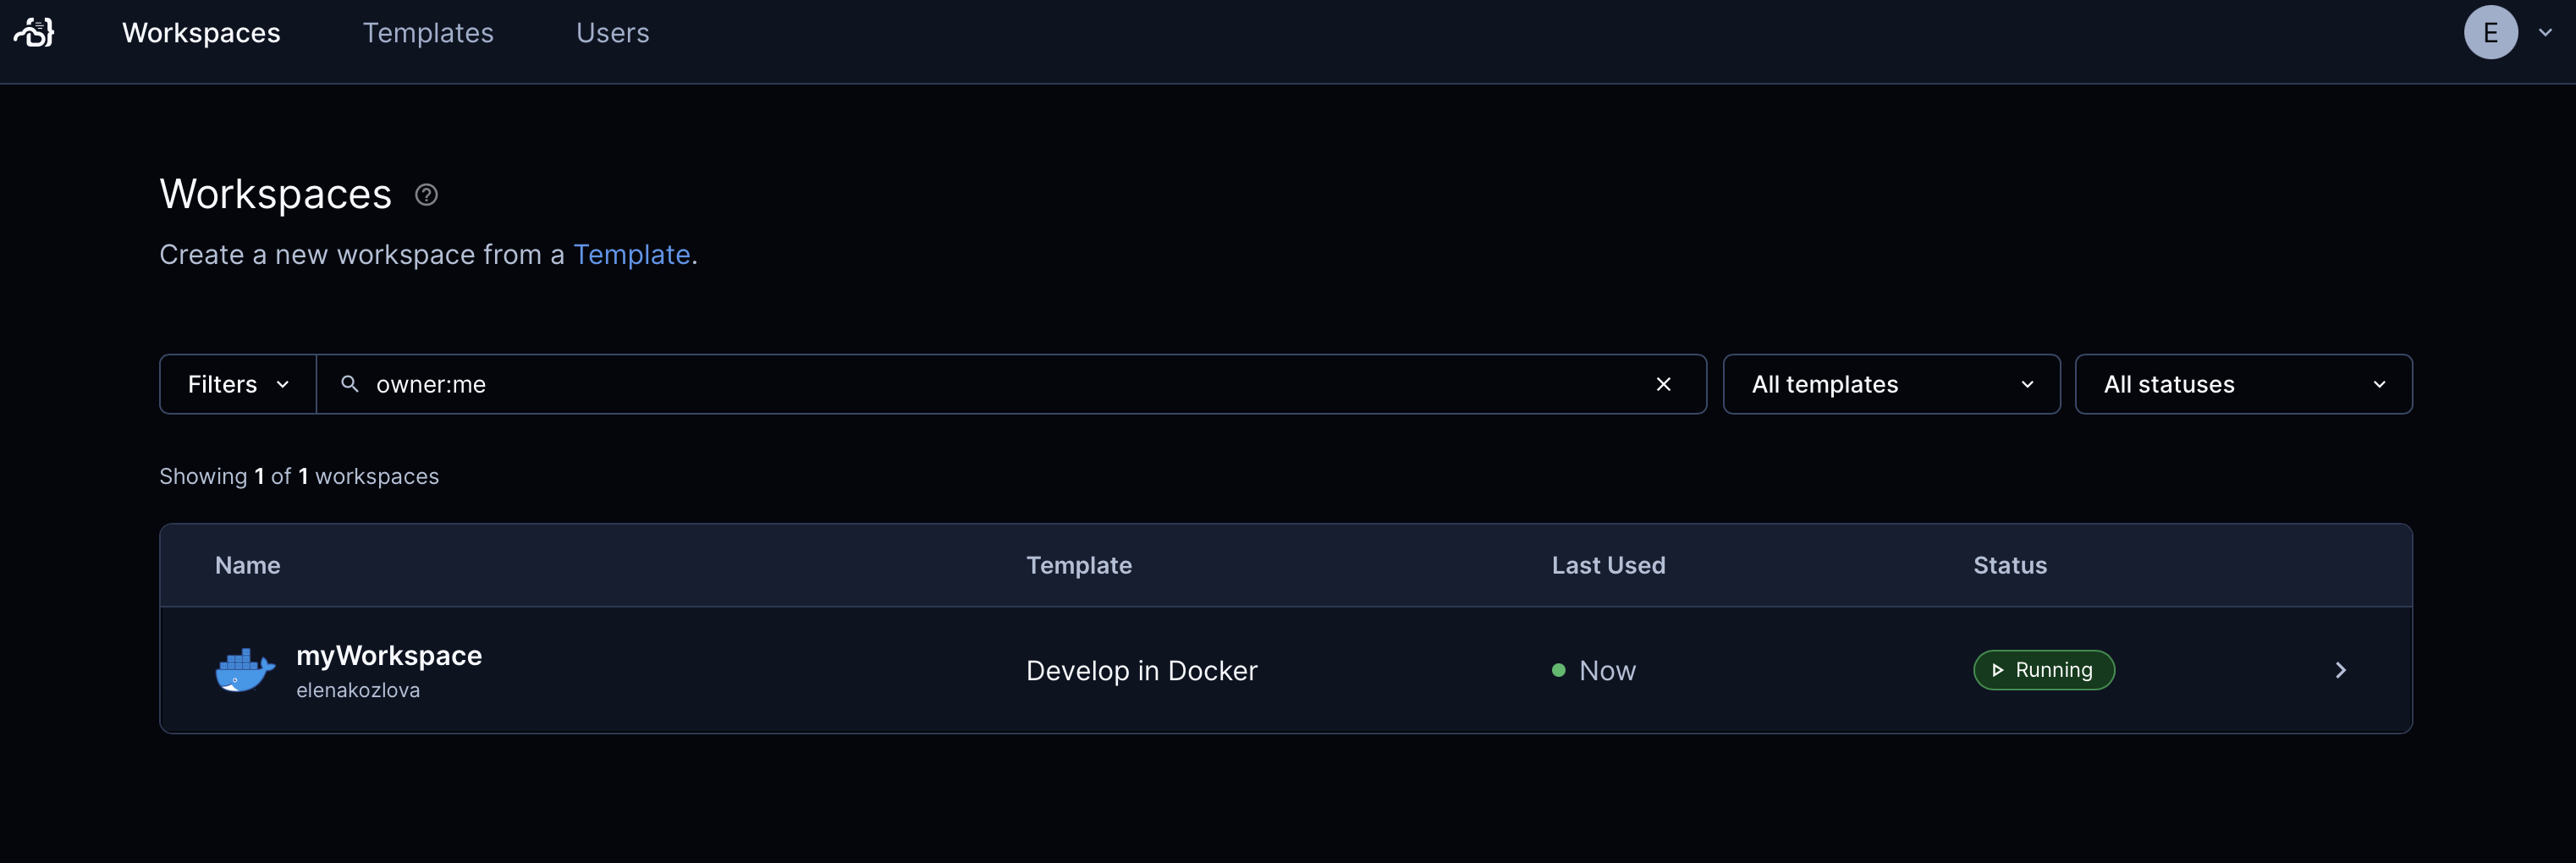The width and height of the screenshot is (2576, 863).
Task: Click the user avatar with letter E
Action: 2491,32
